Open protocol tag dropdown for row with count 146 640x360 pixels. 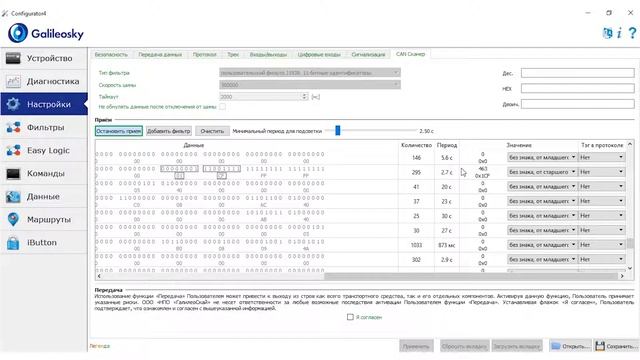tap(602, 157)
